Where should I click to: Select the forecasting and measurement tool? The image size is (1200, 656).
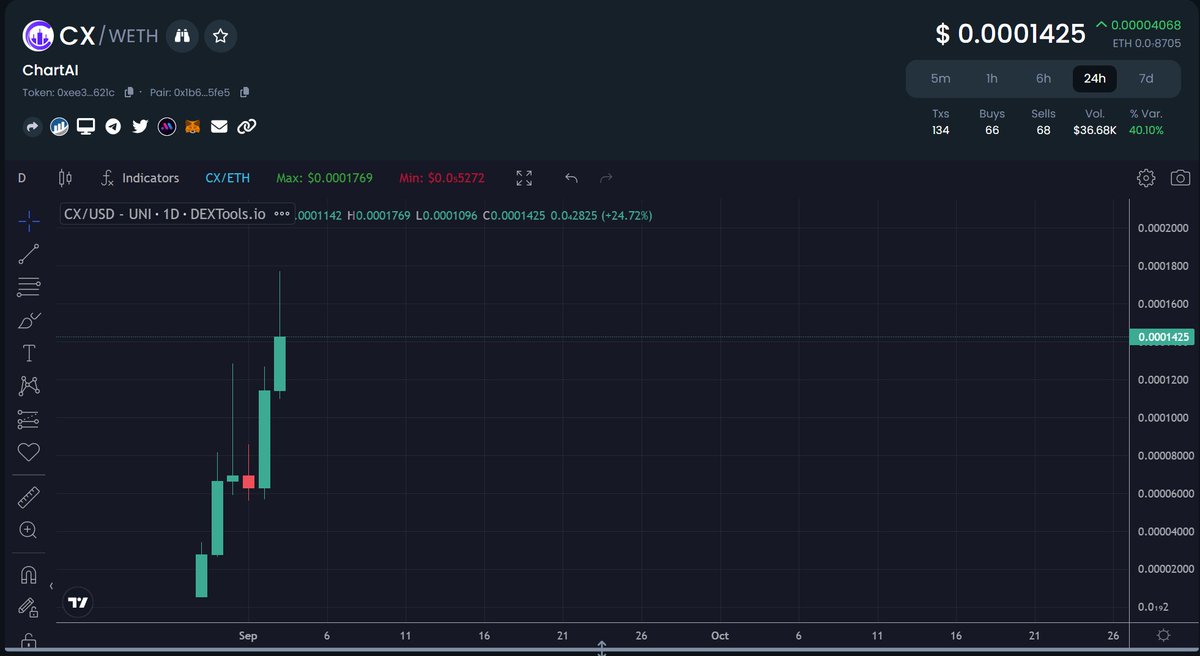29,419
